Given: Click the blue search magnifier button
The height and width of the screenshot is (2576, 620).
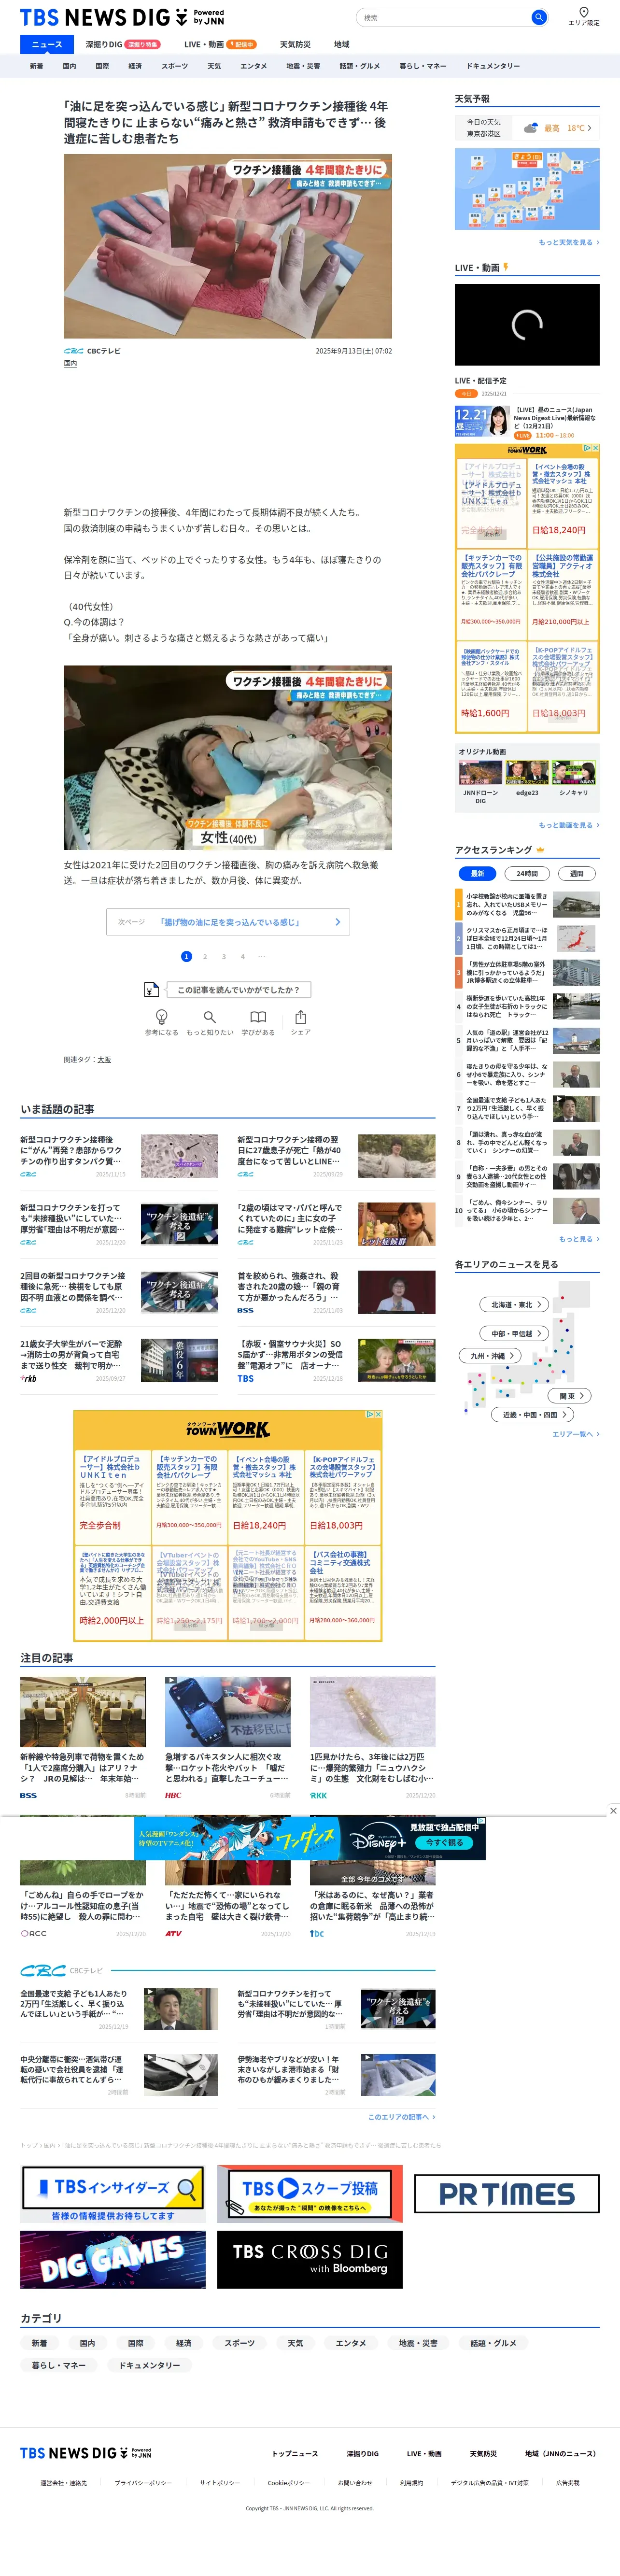Looking at the screenshot, I should coord(539,17).
